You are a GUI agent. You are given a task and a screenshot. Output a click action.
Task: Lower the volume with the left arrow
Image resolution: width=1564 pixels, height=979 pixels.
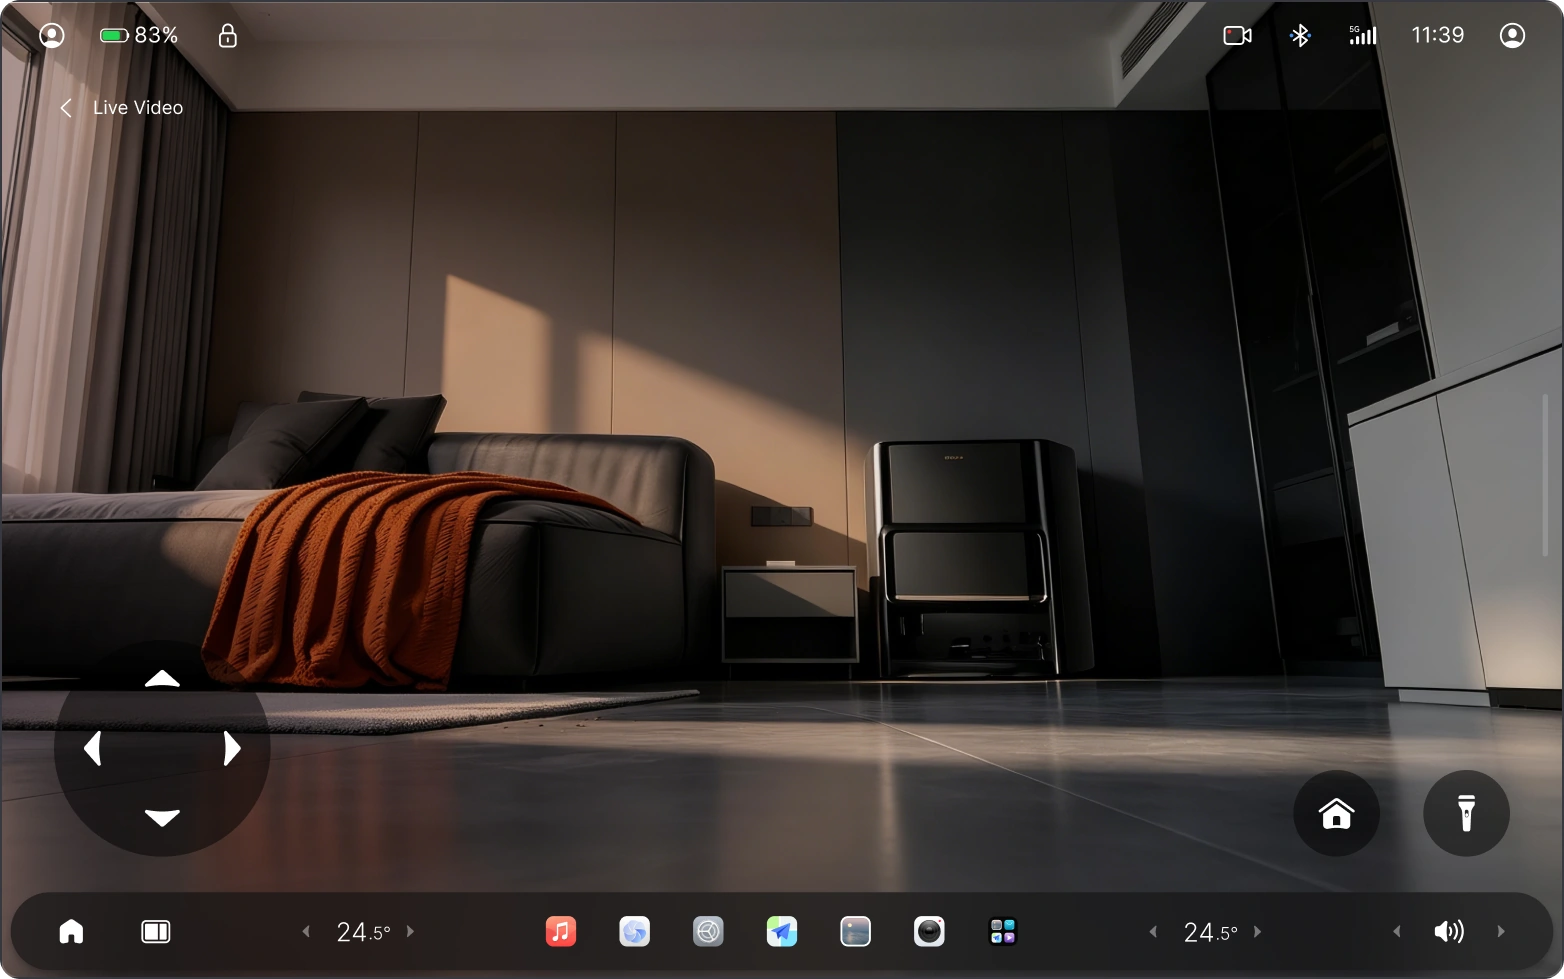coord(1397,932)
